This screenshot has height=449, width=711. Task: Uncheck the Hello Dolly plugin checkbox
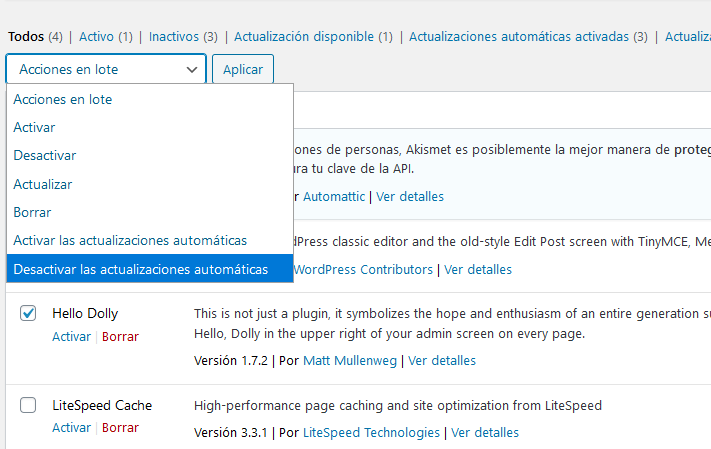[29, 314]
